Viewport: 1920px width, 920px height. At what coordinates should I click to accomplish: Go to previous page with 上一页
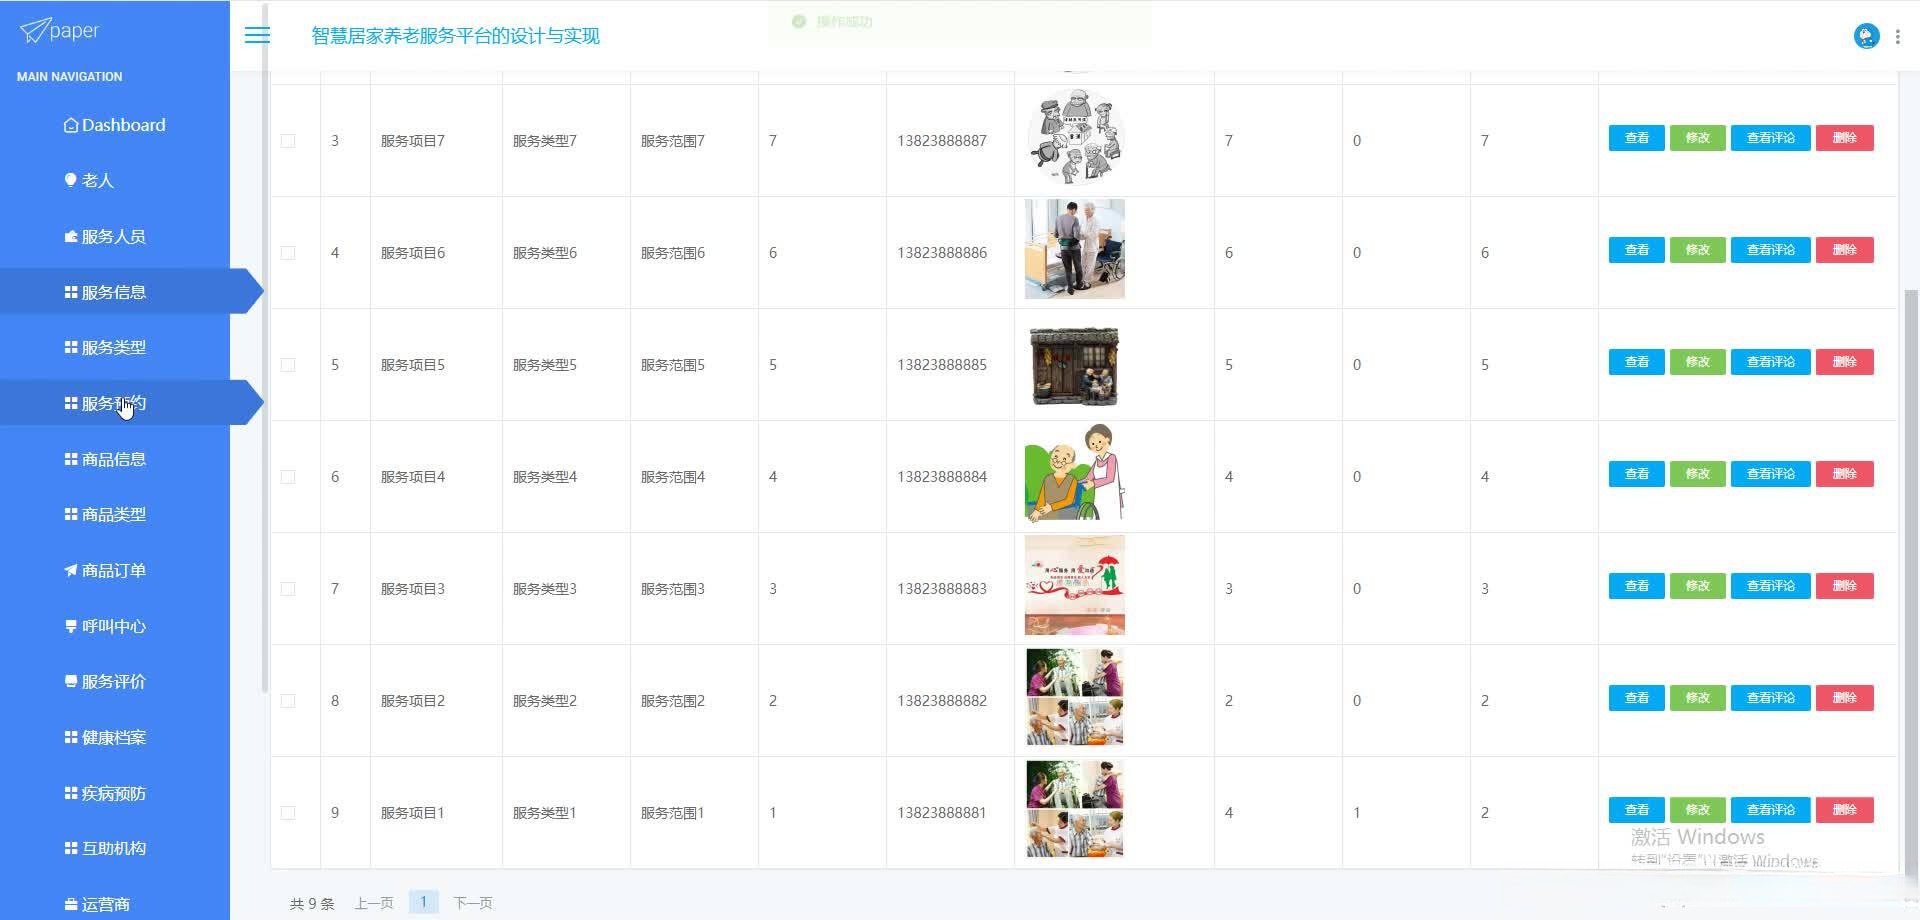tap(374, 903)
